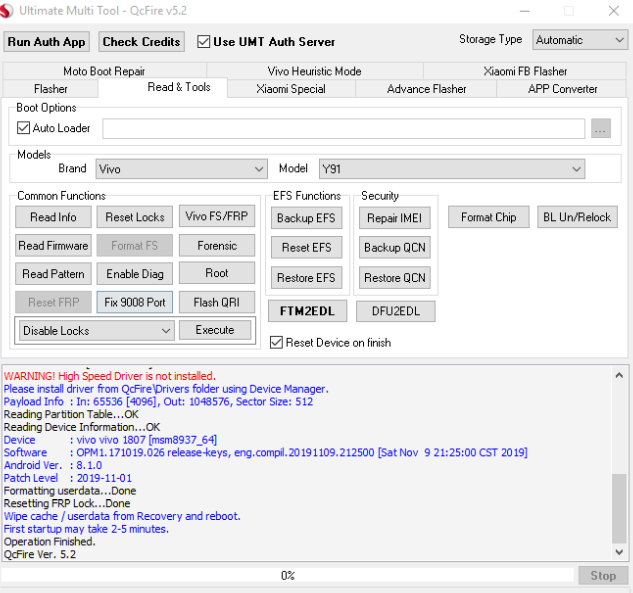Uncheck the Auto Loader option
The image size is (633, 593).
click(23, 128)
